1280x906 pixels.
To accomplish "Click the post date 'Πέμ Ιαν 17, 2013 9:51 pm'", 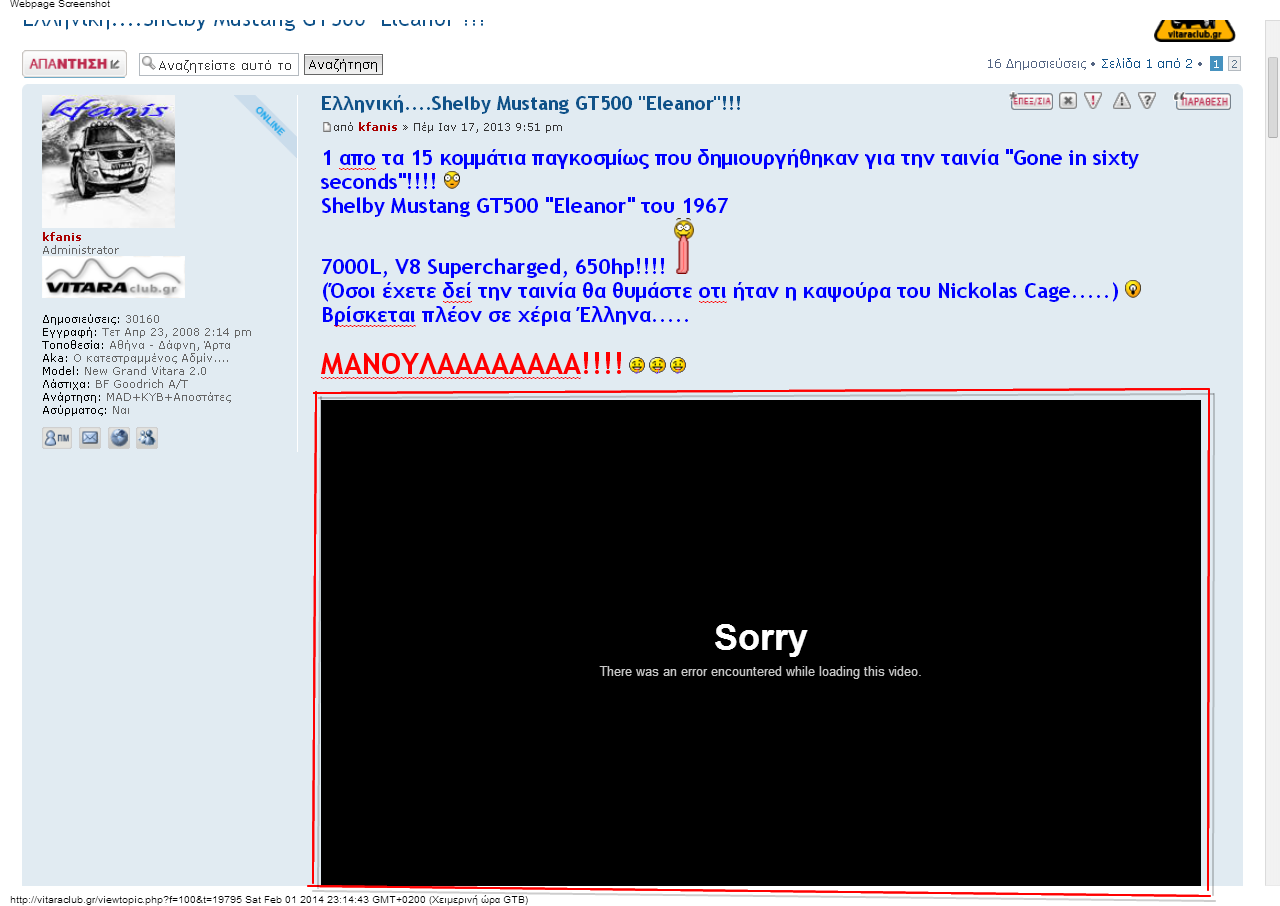I will coord(488,128).
